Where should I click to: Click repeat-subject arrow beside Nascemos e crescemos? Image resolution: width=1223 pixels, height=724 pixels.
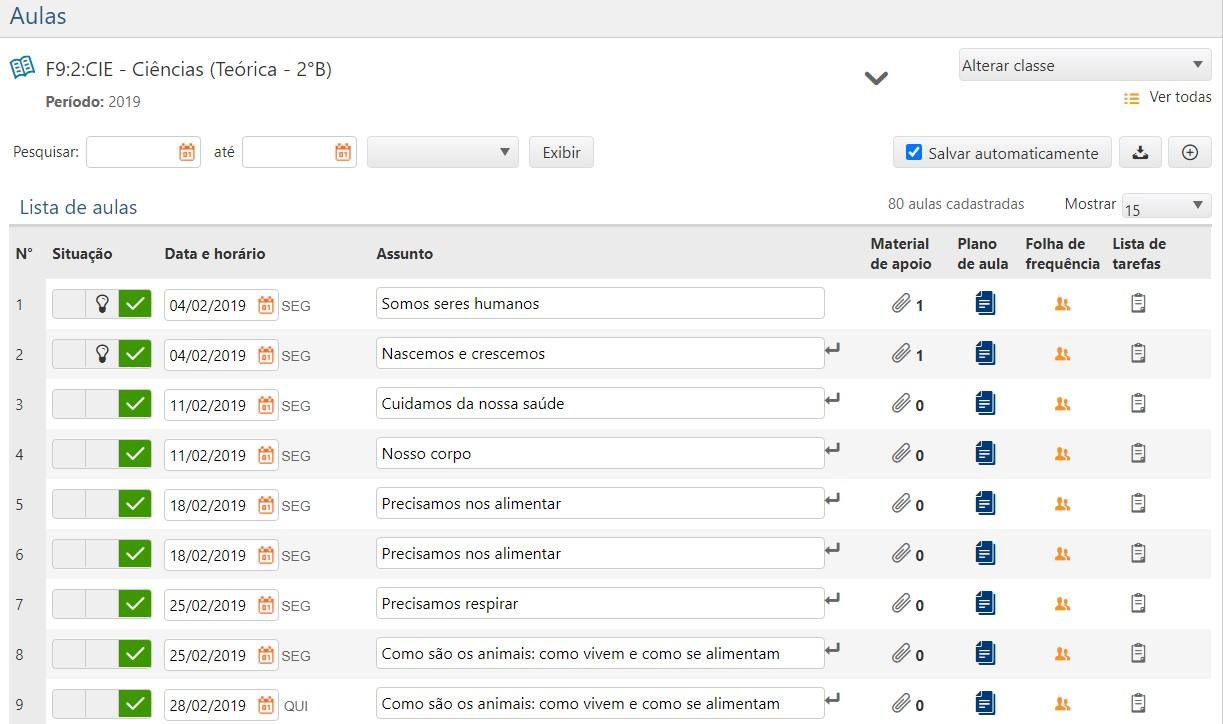click(x=833, y=348)
